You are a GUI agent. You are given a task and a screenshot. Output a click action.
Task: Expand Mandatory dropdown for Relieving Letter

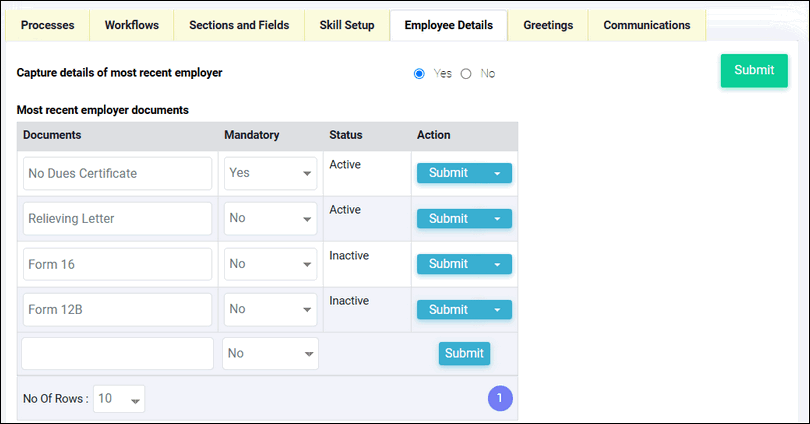tap(270, 218)
